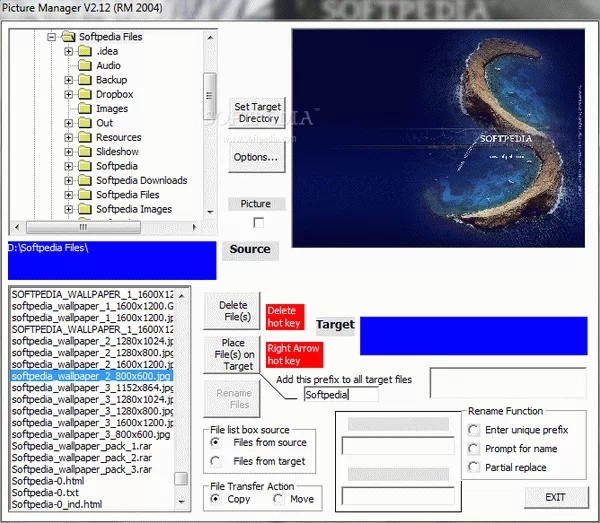The height and width of the screenshot is (523, 600).
Task: Expand the Resources folder node
Action: tap(68, 137)
